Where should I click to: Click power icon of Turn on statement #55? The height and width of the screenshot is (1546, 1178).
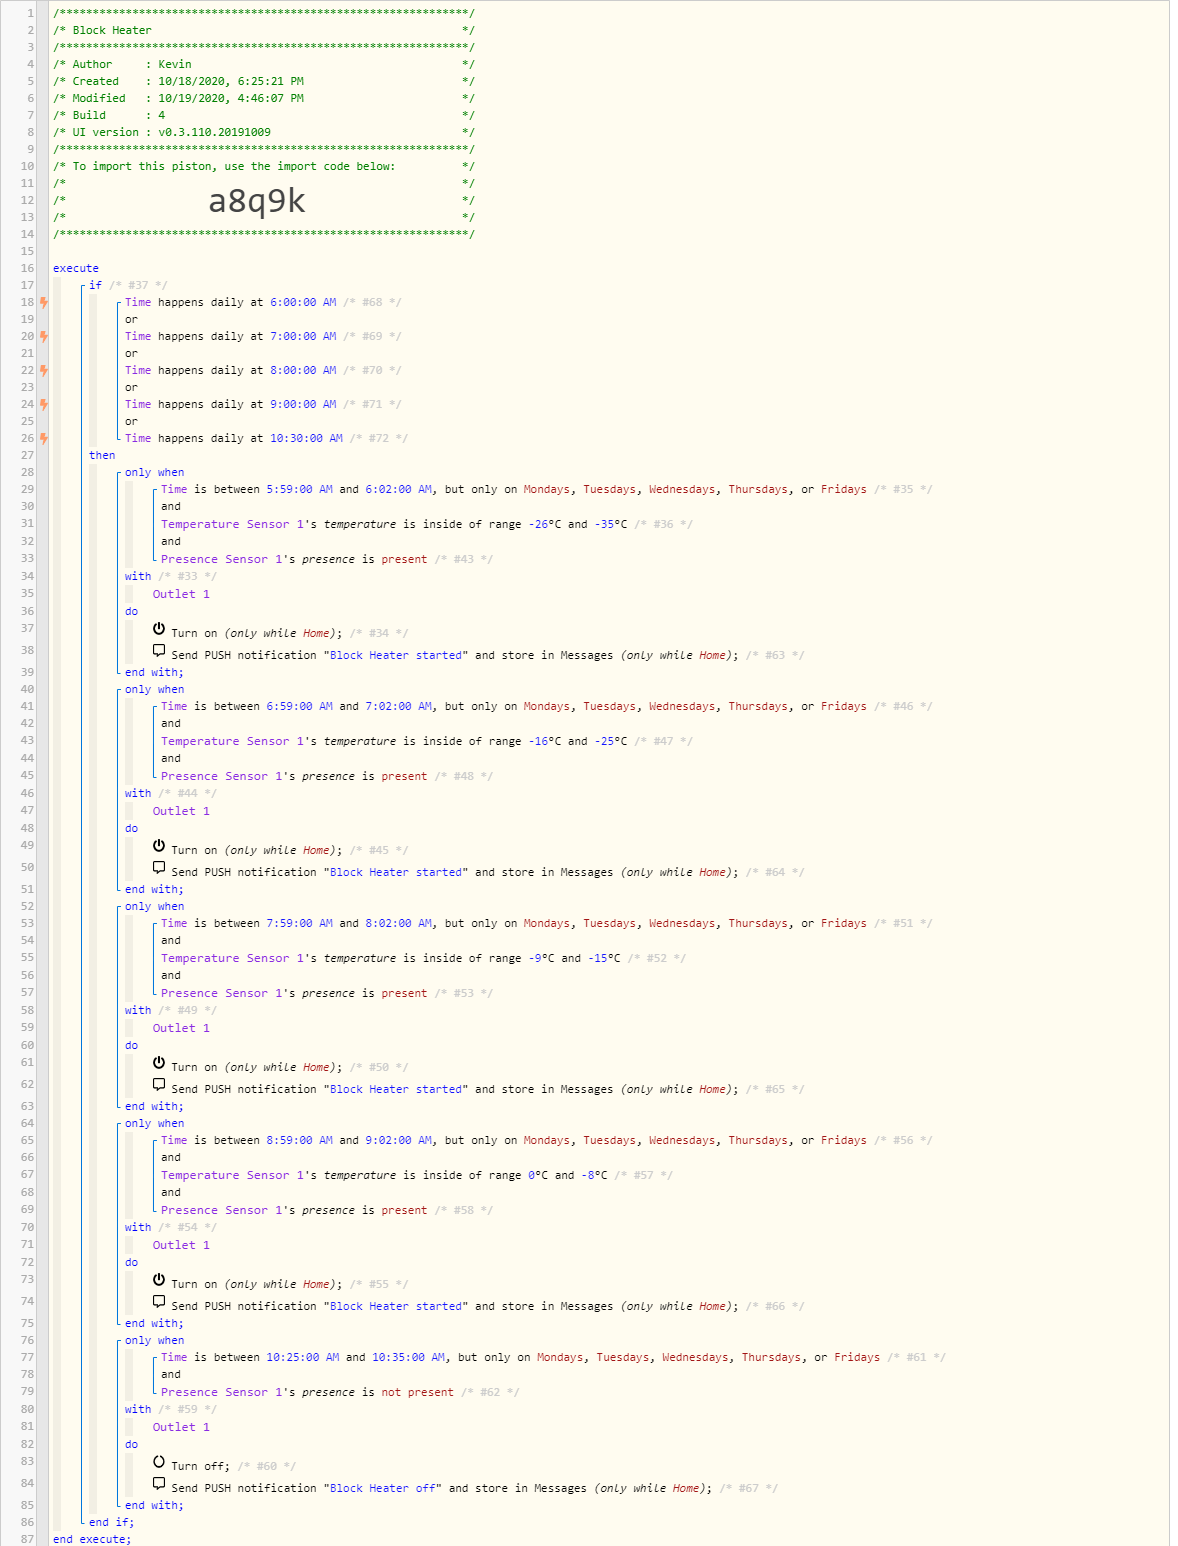(159, 1280)
